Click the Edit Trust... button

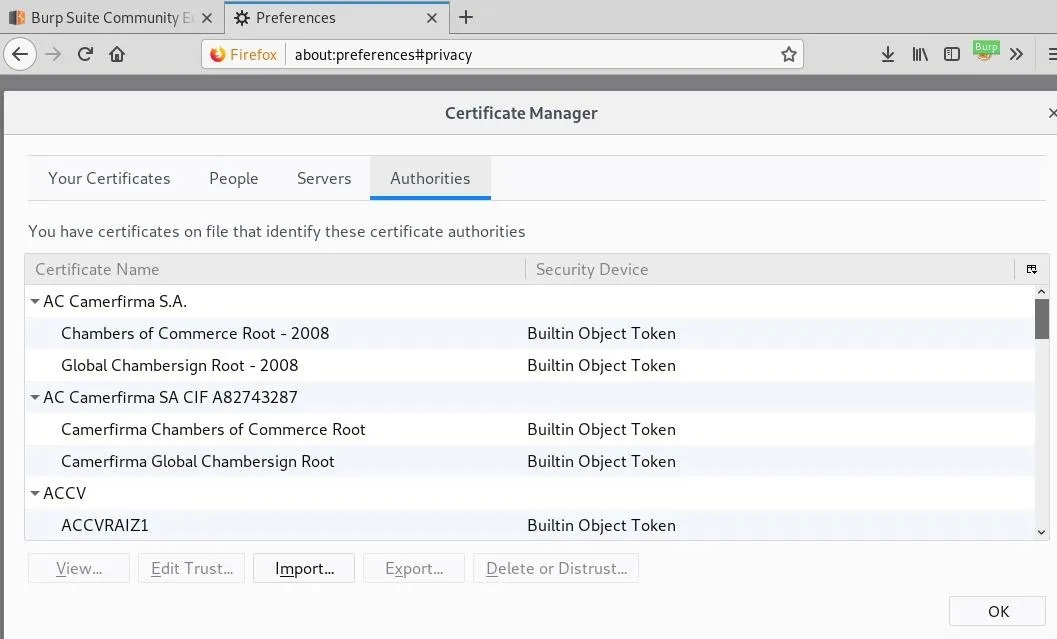[x=191, y=568]
